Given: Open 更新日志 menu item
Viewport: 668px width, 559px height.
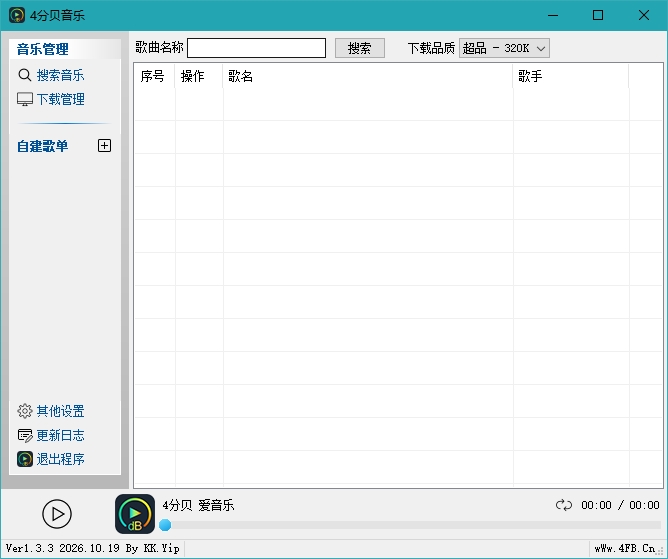Looking at the screenshot, I should [x=60, y=435].
